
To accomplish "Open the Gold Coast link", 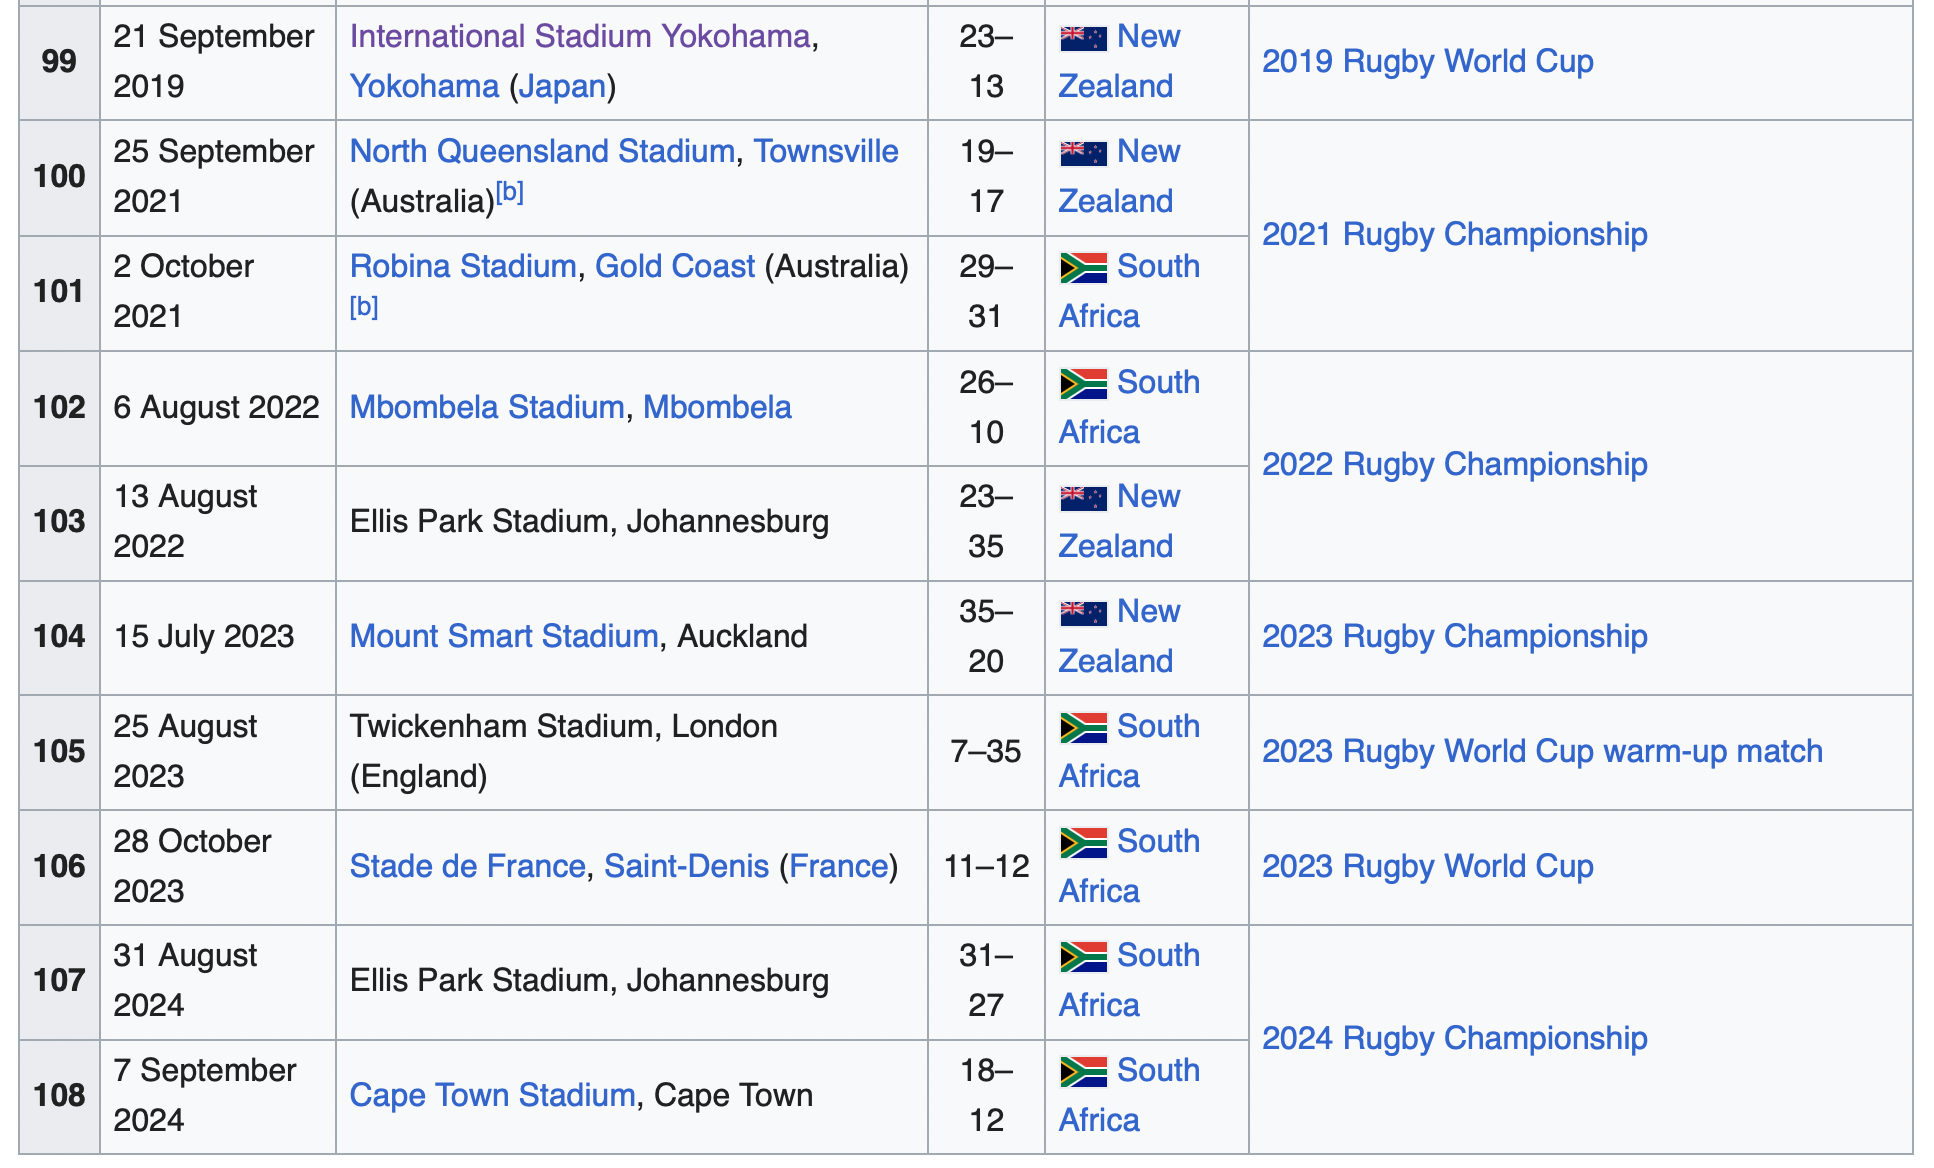I will (675, 266).
